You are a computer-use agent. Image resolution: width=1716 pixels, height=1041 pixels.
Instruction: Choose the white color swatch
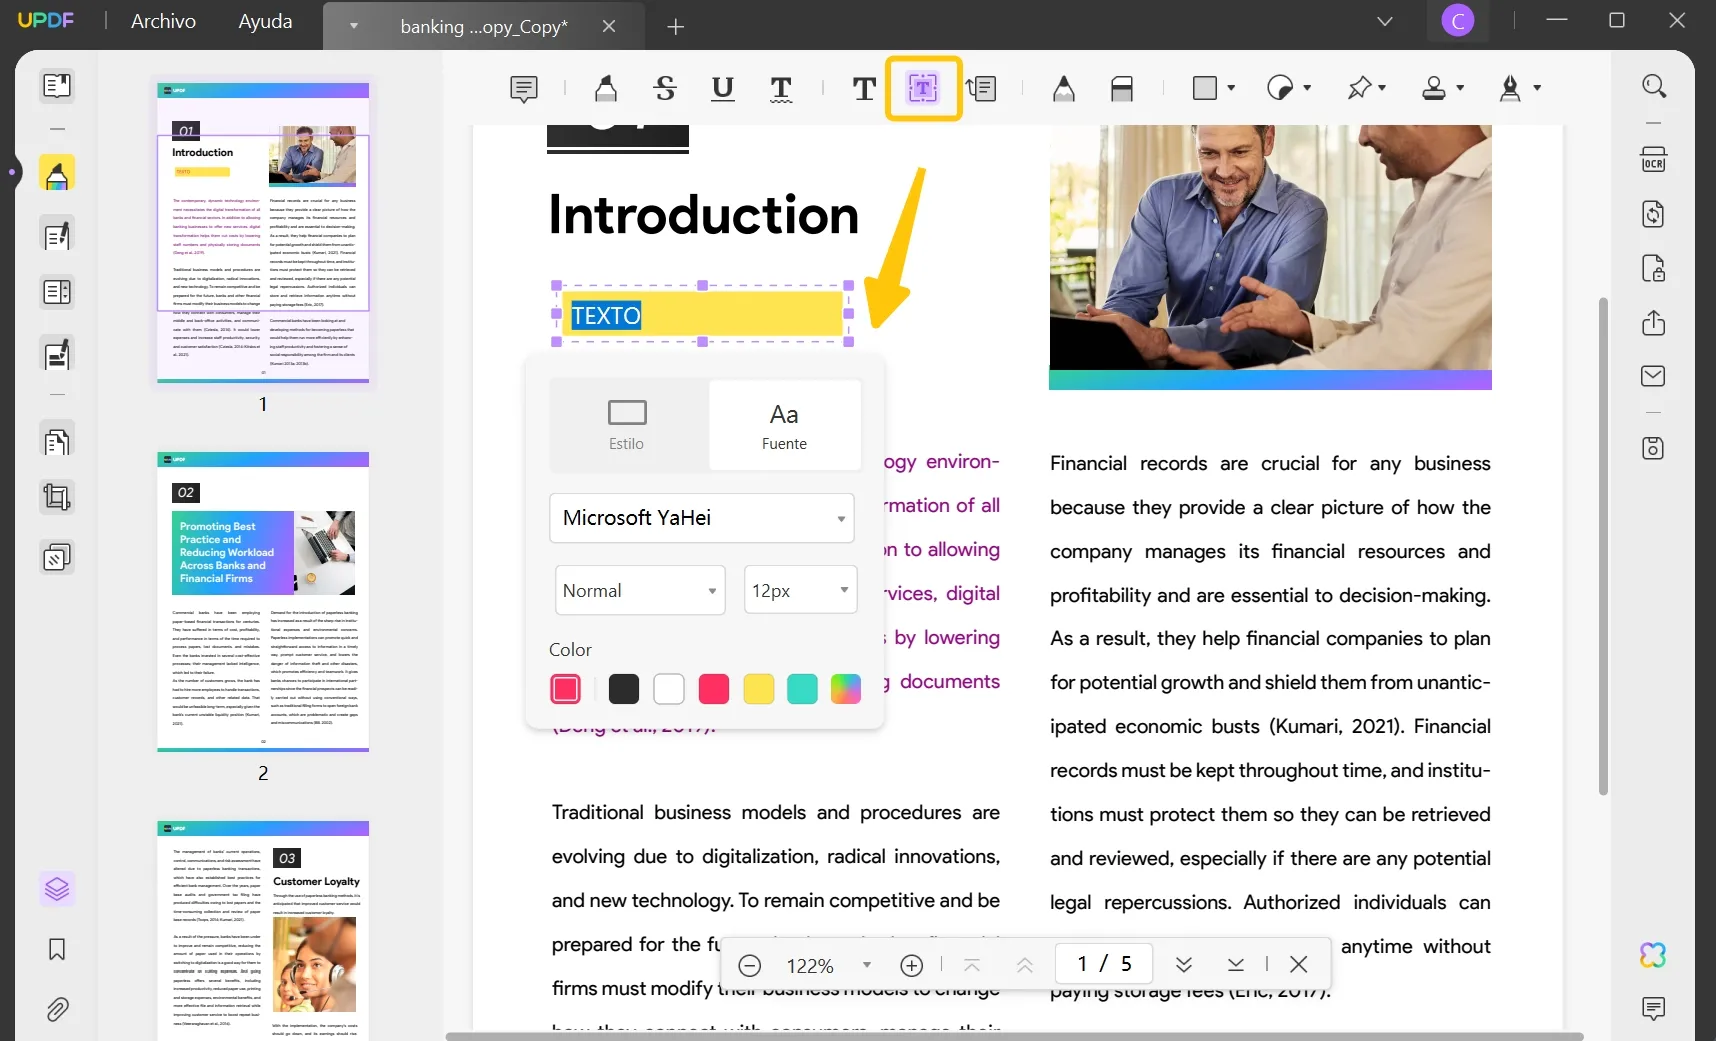pyautogui.click(x=669, y=689)
